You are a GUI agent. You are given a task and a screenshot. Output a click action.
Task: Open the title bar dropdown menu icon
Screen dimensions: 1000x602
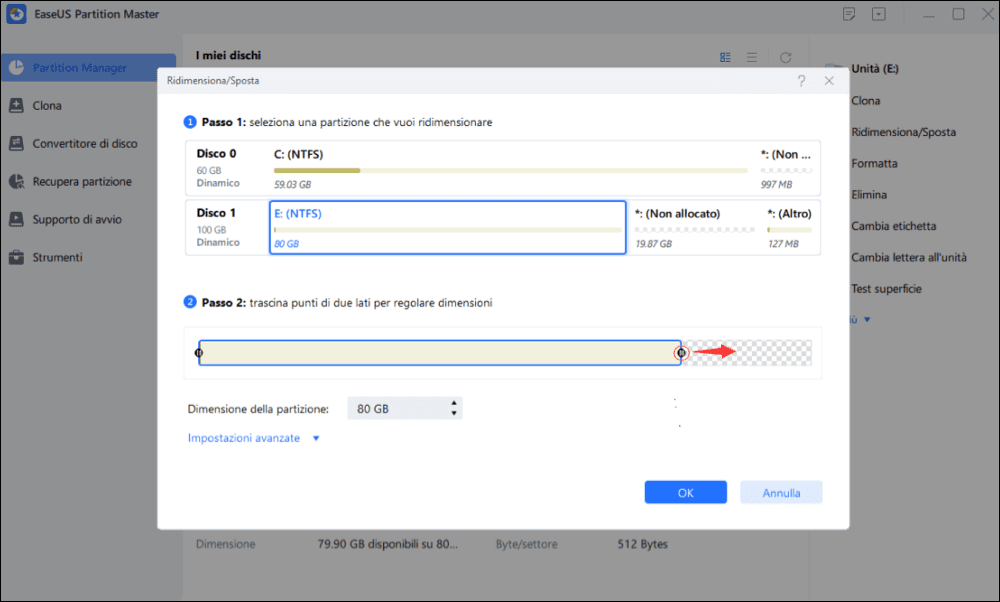879,14
